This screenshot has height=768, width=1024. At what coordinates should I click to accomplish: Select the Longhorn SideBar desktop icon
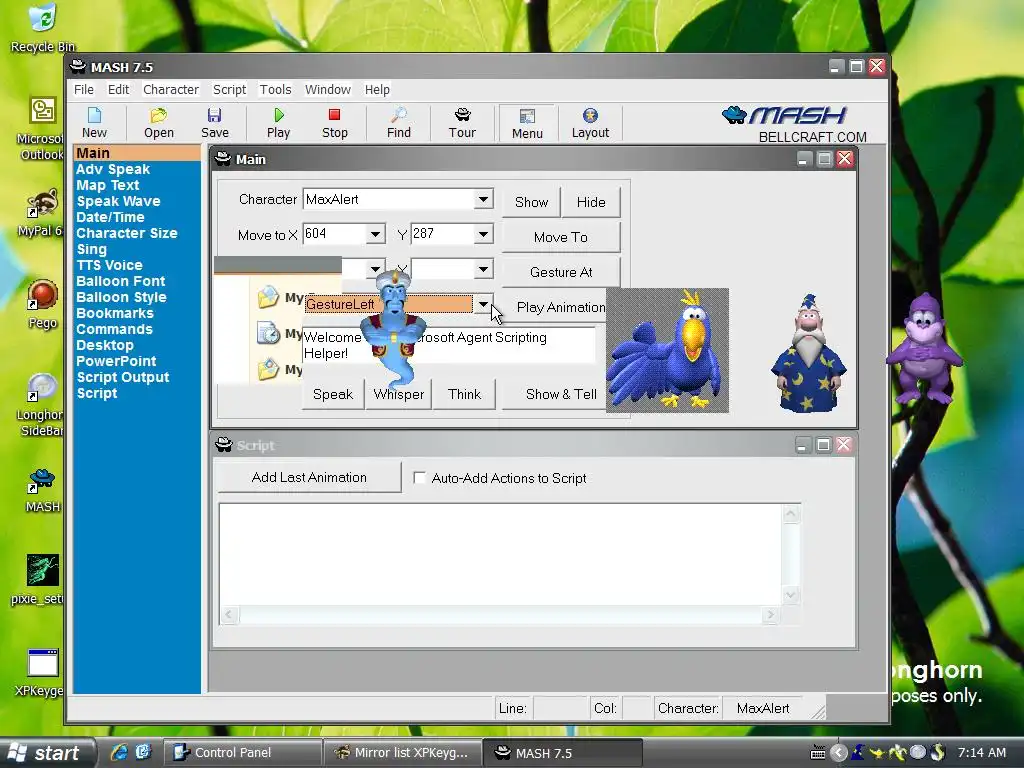pos(40,405)
